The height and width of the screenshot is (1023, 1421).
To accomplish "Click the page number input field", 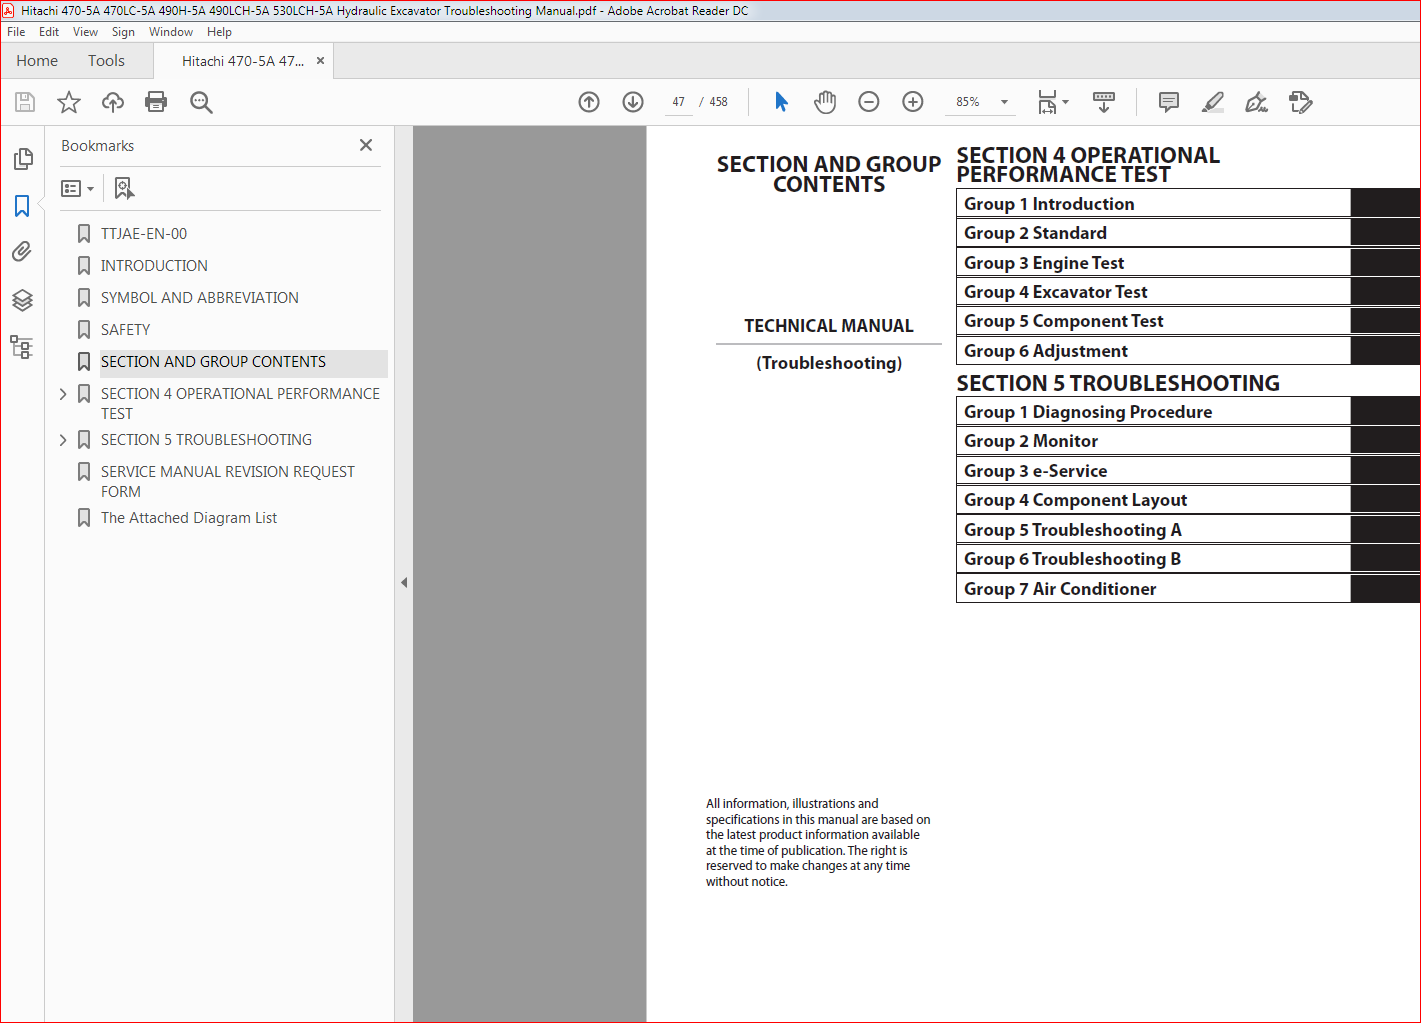I will point(678,102).
